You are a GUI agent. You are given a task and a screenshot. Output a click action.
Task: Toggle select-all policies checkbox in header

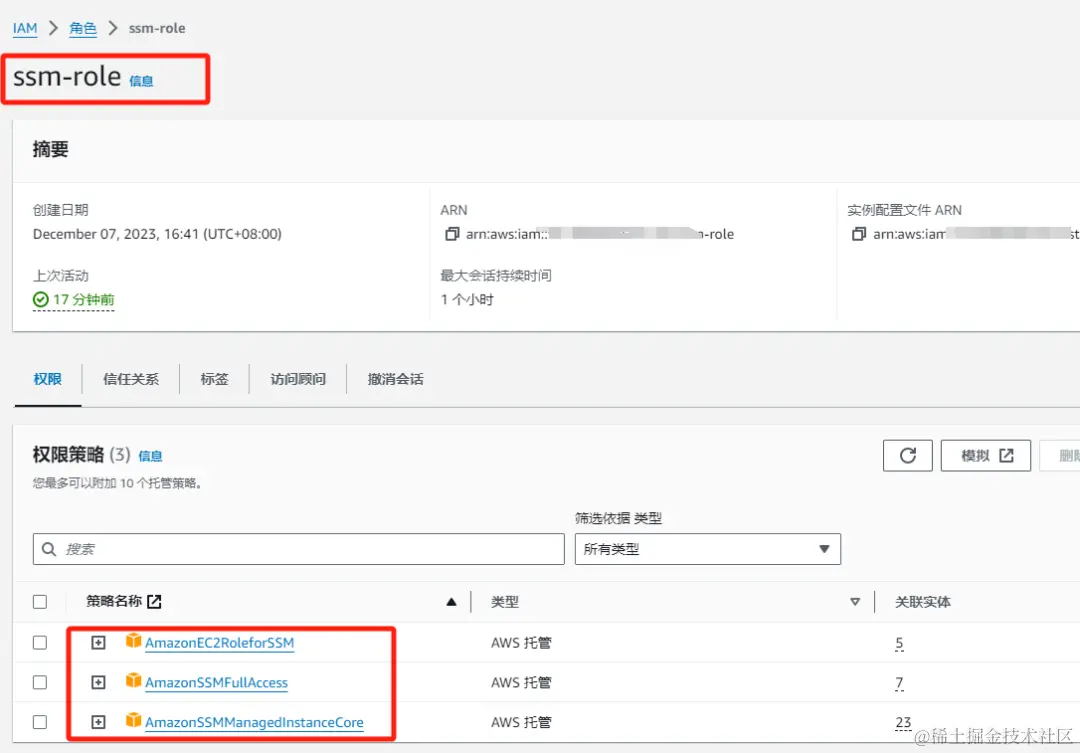pos(40,602)
